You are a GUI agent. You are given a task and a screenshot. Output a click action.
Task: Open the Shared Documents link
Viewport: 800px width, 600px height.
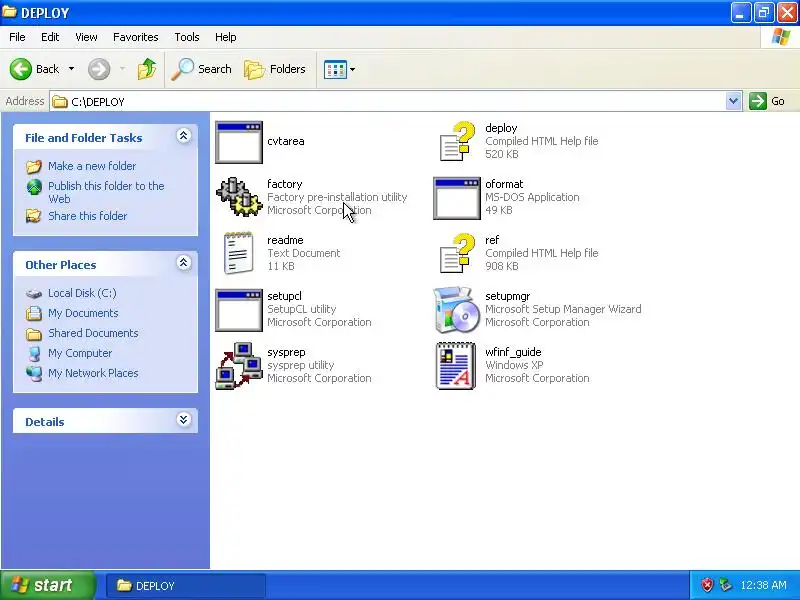click(93, 333)
